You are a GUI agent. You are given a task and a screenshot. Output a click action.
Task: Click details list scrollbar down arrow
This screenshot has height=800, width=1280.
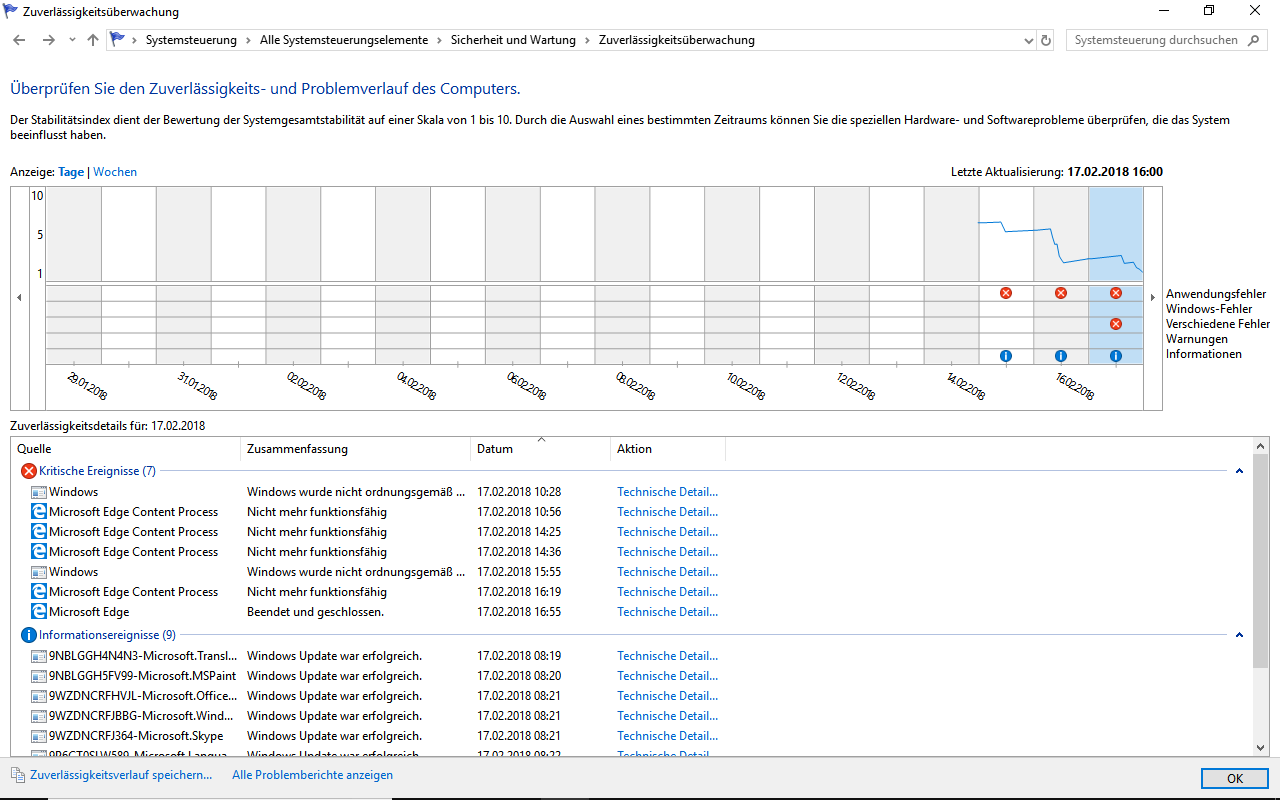click(x=1260, y=747)
